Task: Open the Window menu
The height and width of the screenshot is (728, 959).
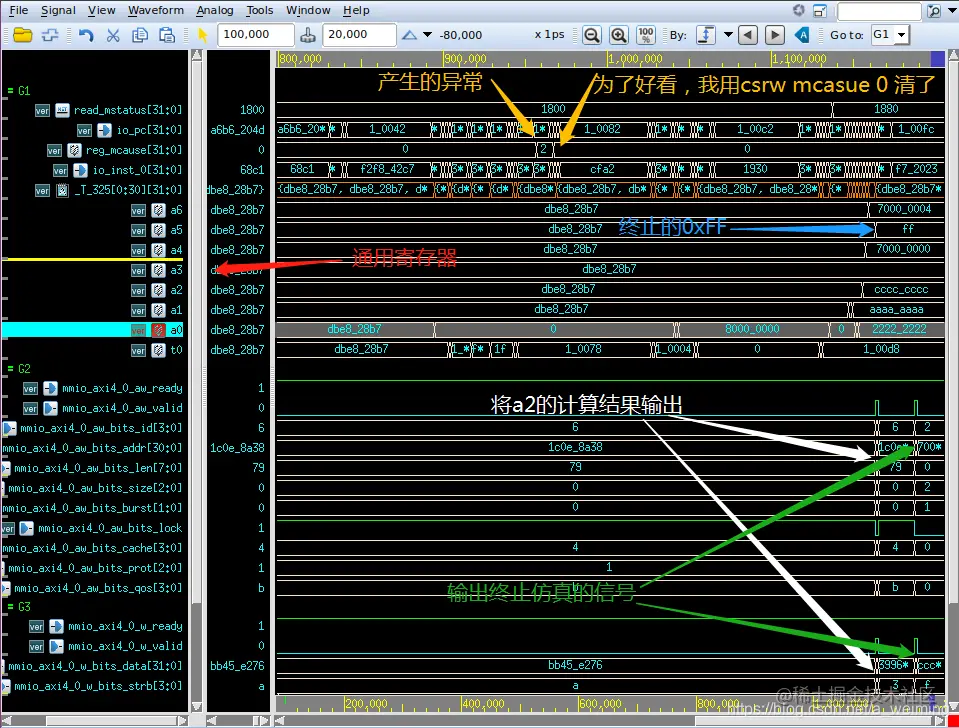Action: coord(308,10)
